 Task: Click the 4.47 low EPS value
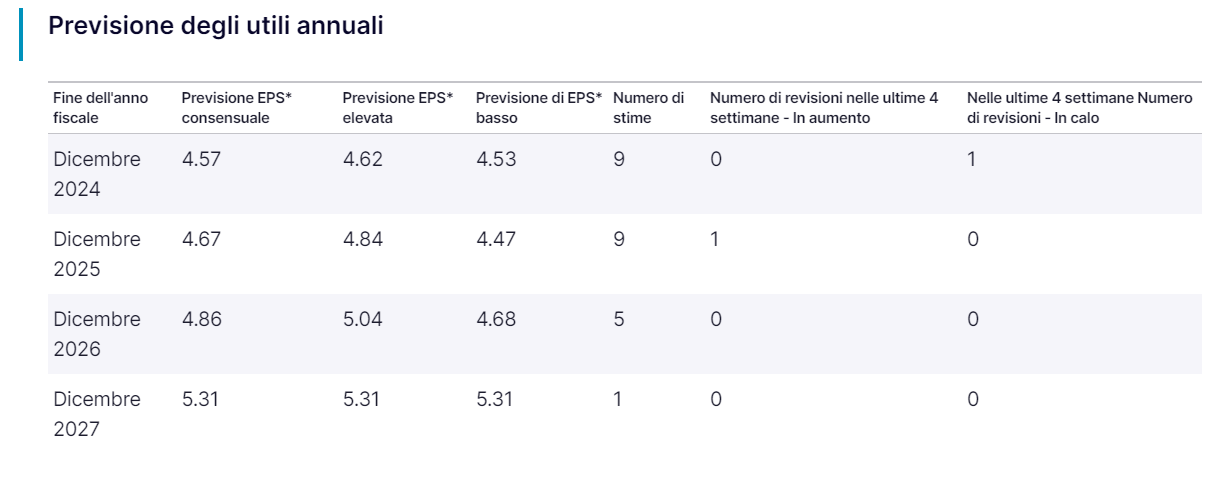click(x=496, y=239)
